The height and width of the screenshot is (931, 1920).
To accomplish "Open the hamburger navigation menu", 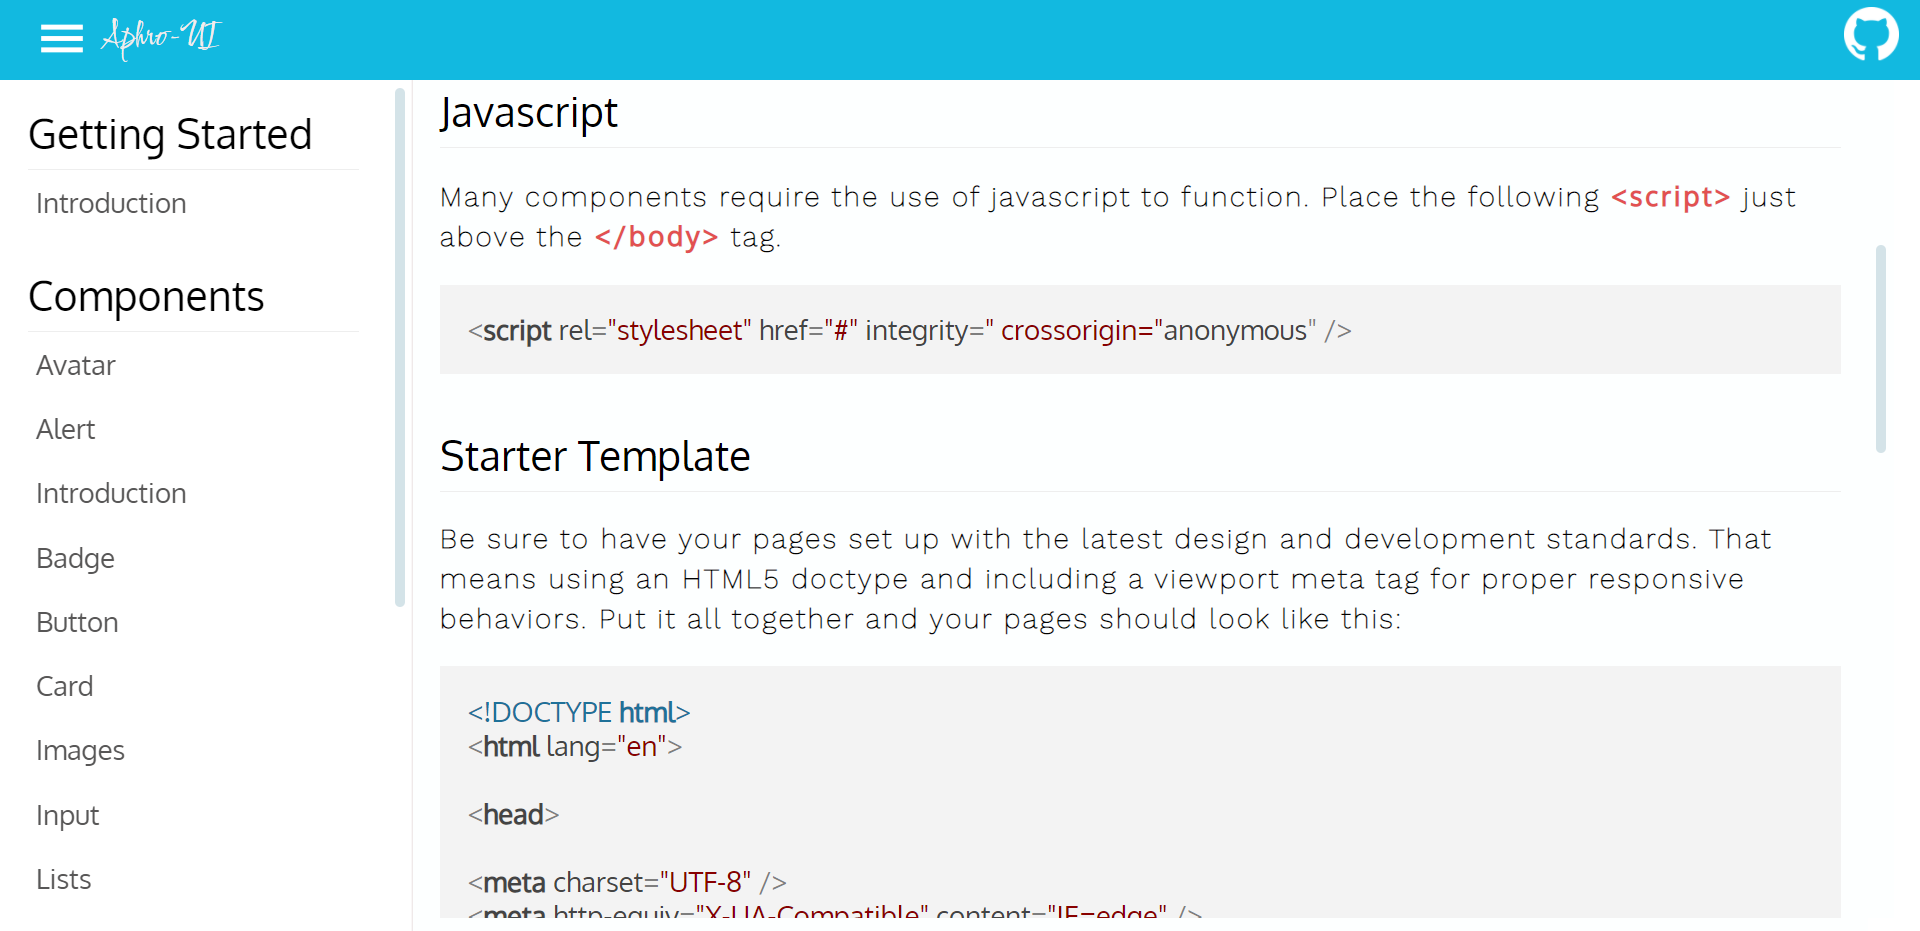I will click(x=61, y=38).
